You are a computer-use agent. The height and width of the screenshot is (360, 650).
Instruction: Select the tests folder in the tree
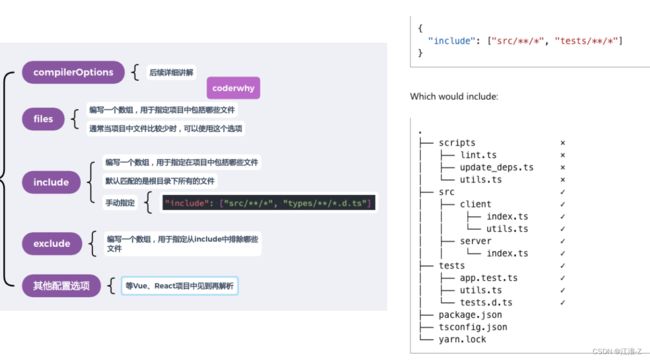pyautogui.click(x=451, y=265)
